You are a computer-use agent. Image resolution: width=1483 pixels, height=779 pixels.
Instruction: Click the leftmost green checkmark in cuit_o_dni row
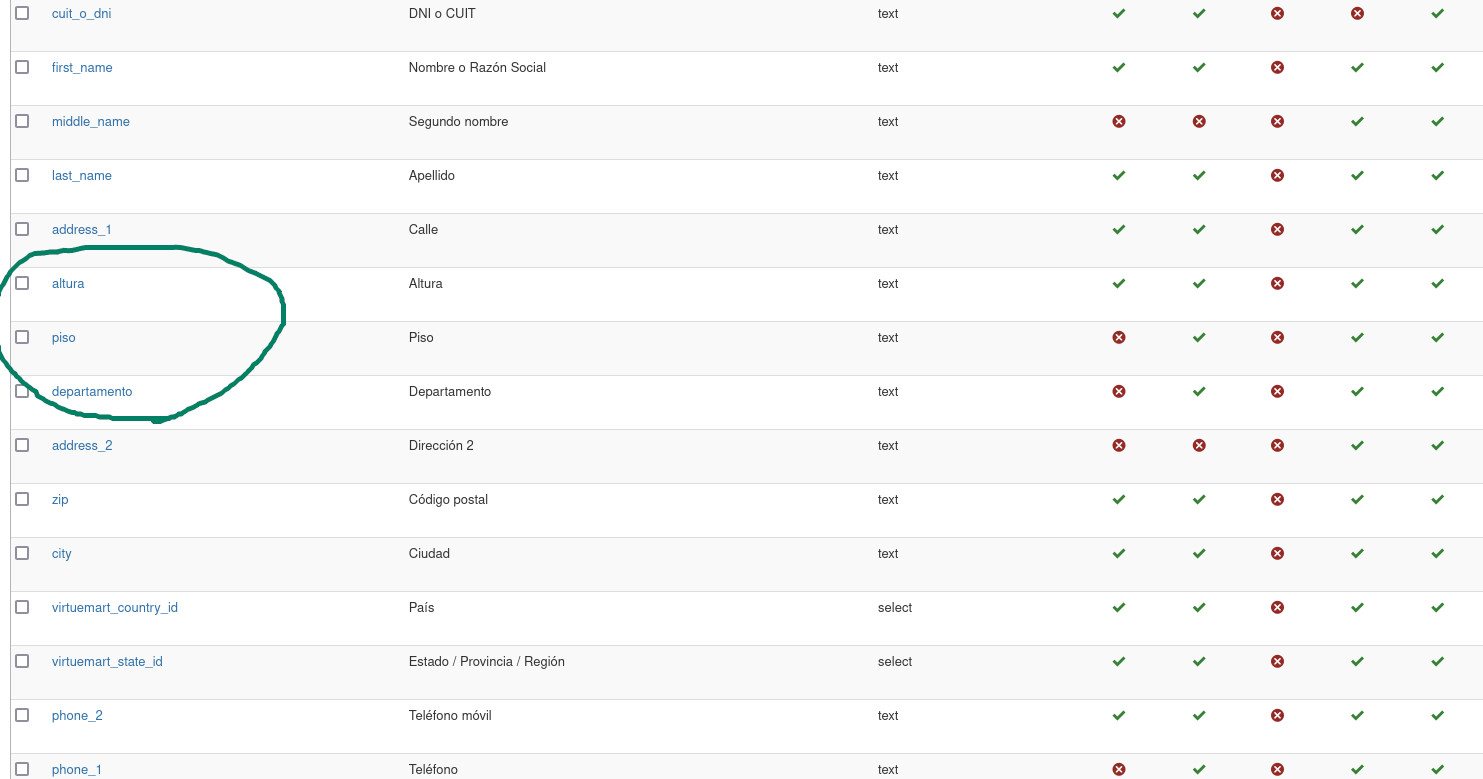(1119, 13)
